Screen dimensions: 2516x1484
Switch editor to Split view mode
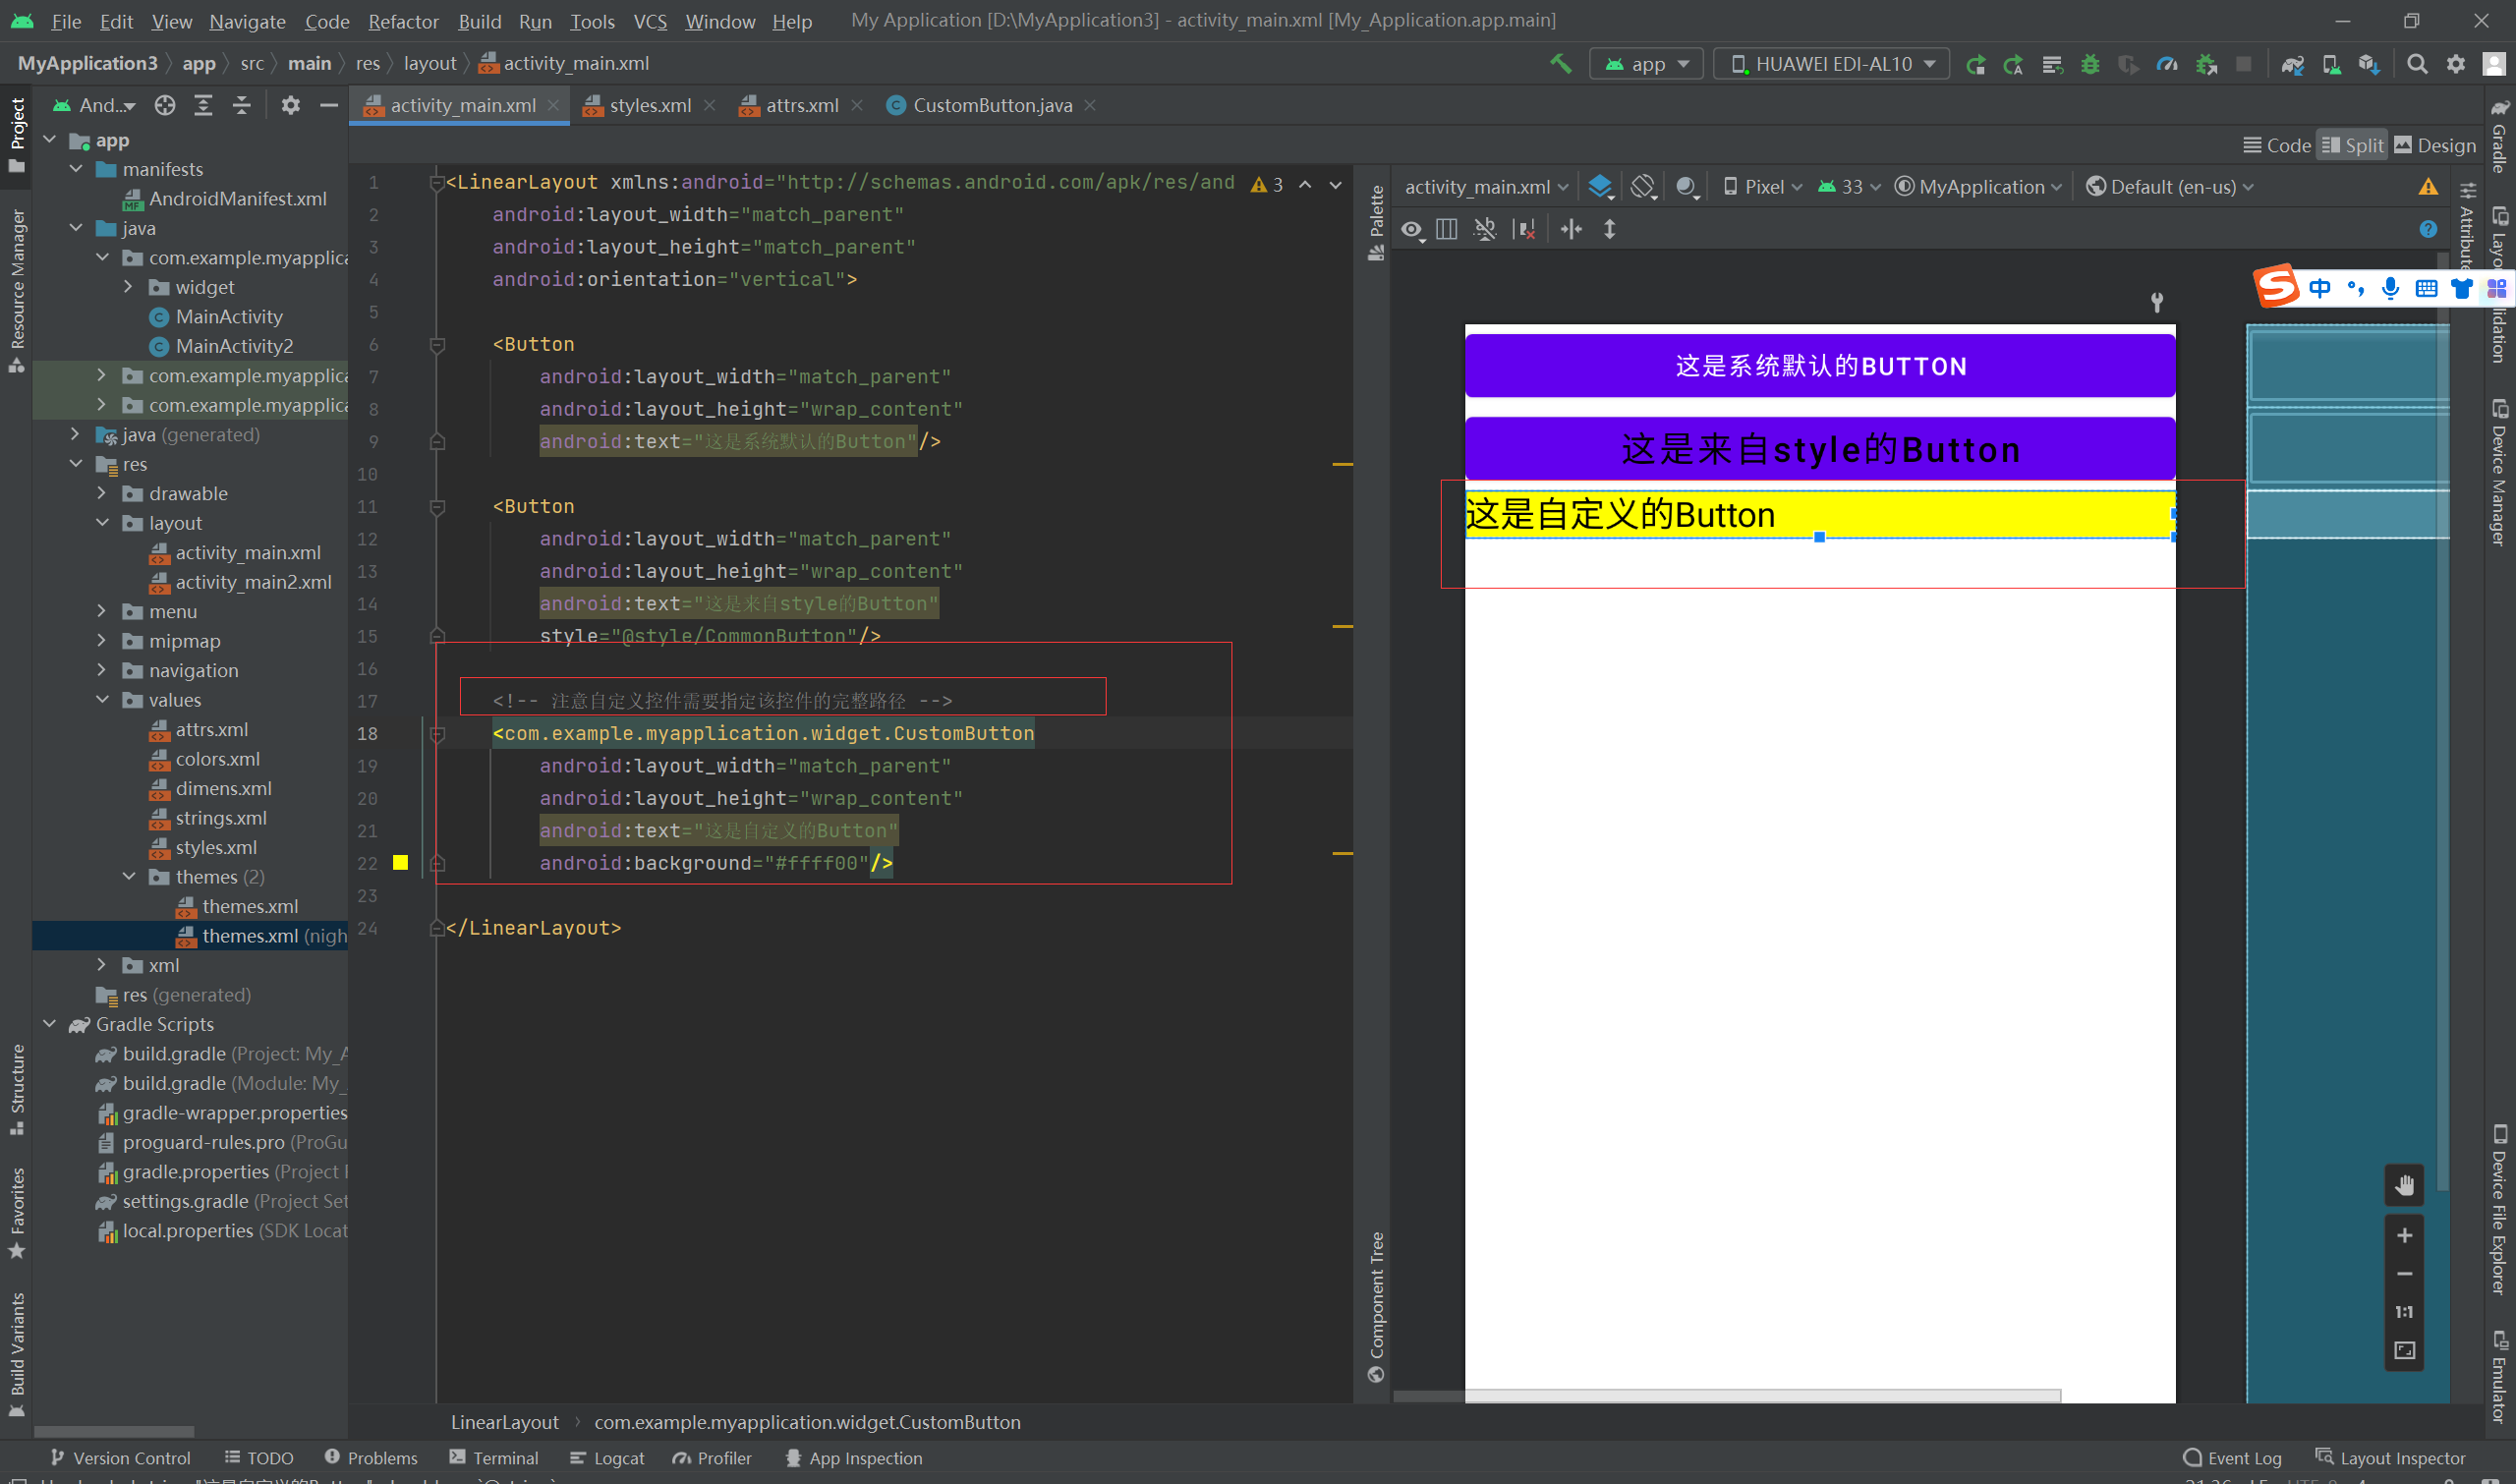tap(2352, 145)
